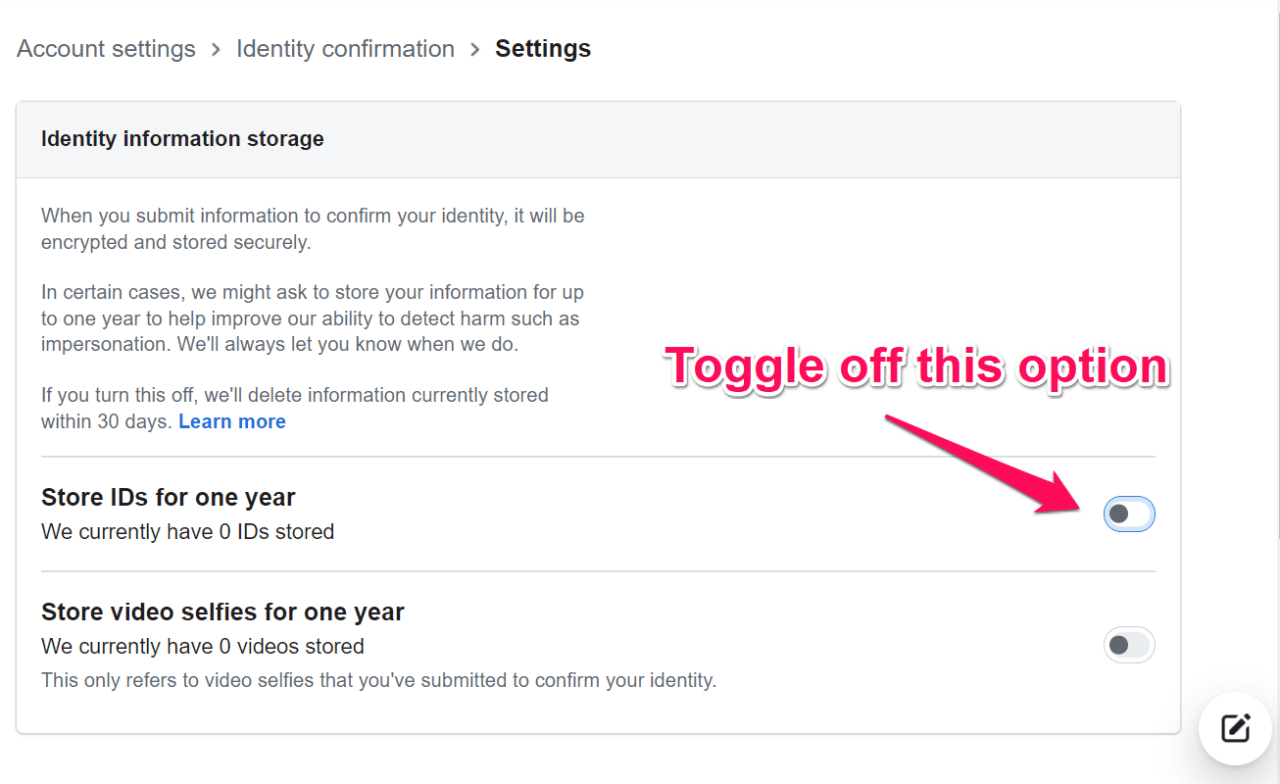Screen dimensions: 1280x784
Task: Select the edit icon inside the white circle
Action: click(x=1235, y=729)
